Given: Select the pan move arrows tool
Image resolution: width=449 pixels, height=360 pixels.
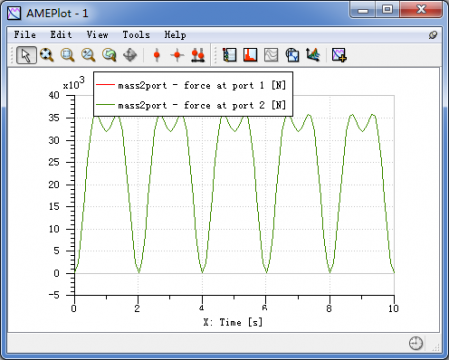Looking at the screenshot, I should (130, 55).
